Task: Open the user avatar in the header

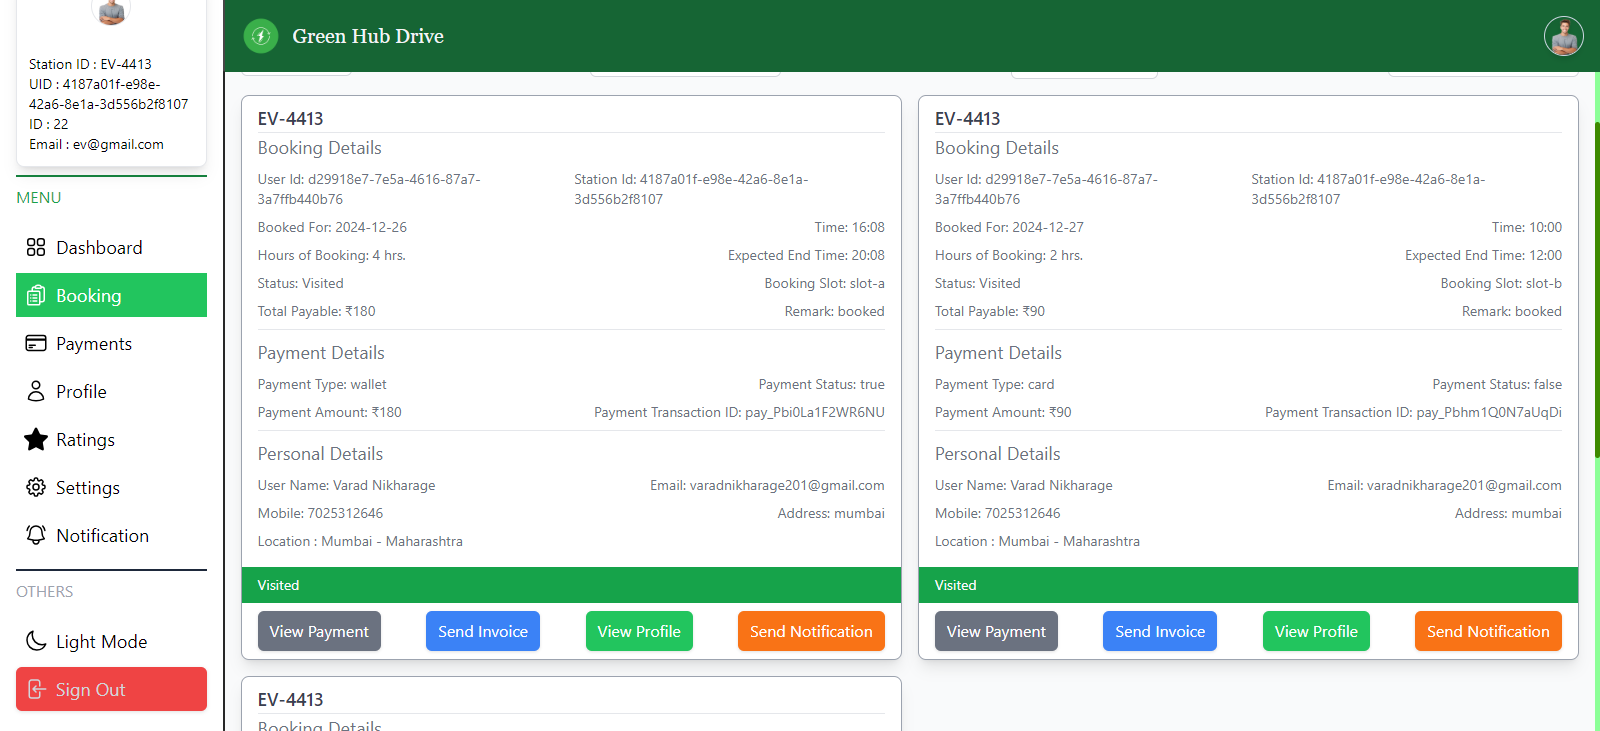Action: [1563, 36]
